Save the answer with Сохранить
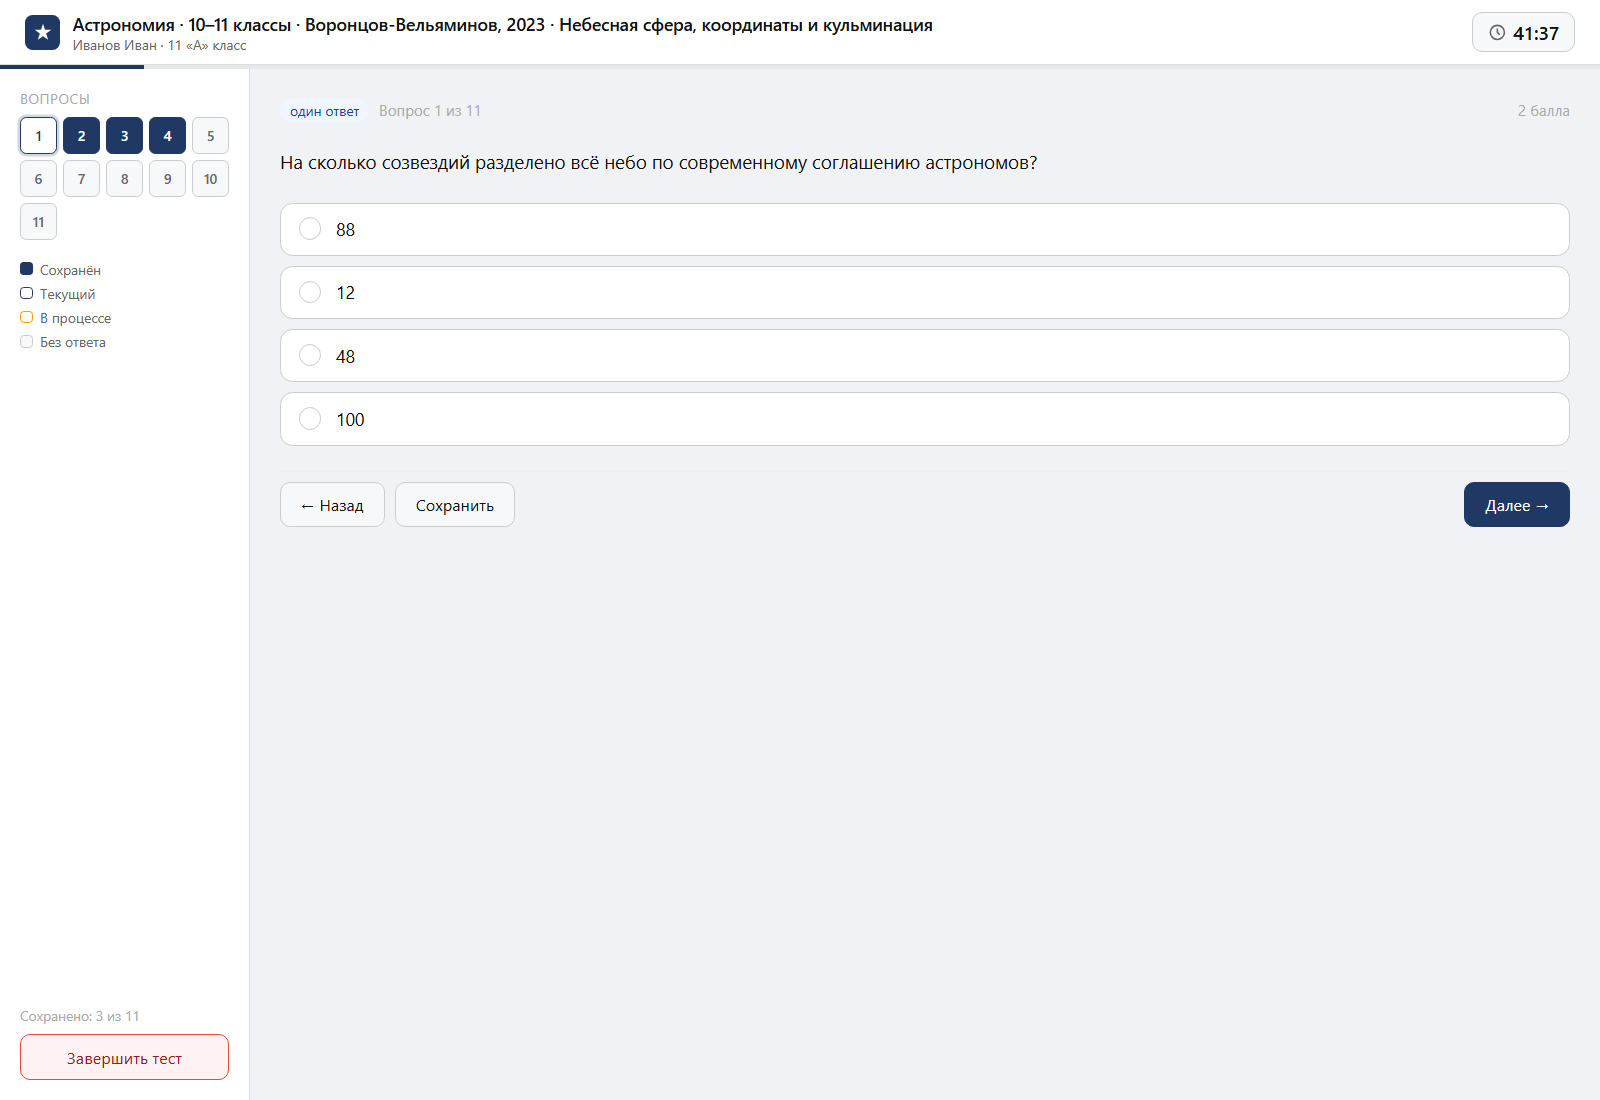1600x1100 pixels. 455,505
